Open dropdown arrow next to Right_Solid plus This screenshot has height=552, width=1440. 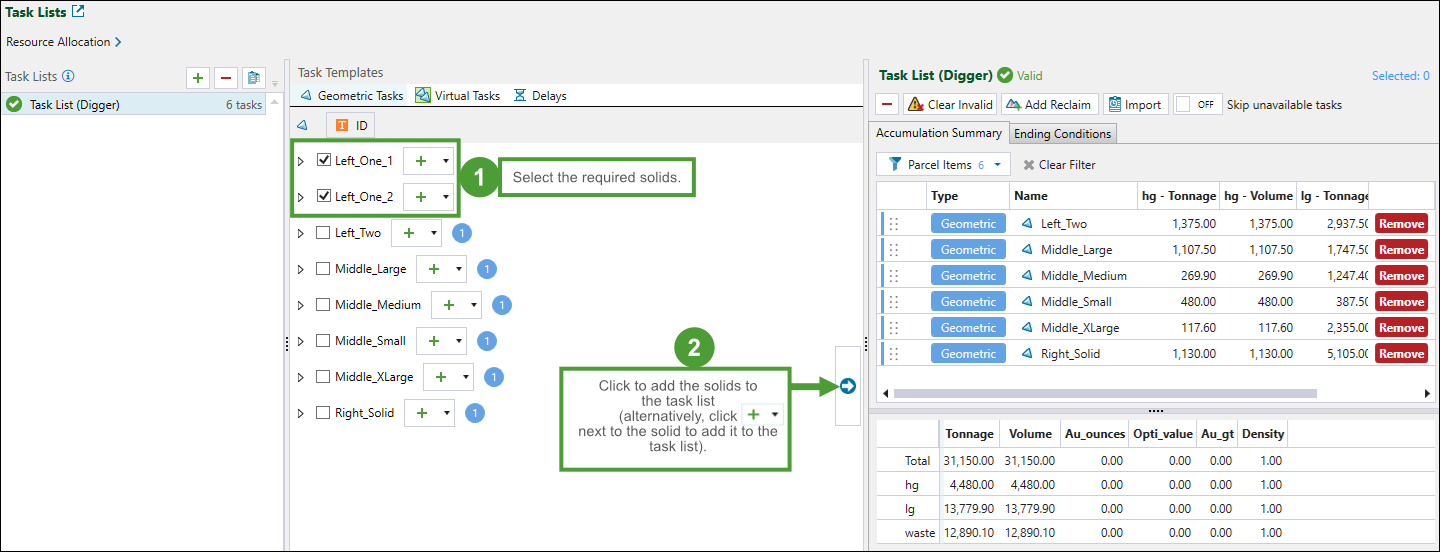[445, 413]
